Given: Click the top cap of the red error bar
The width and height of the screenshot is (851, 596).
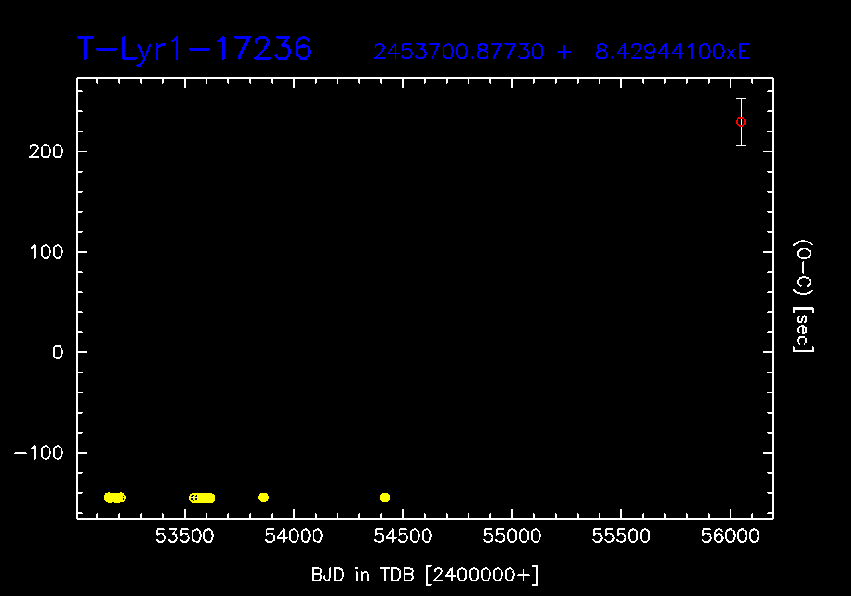Looking at the screenshot, I should (741, 99).
